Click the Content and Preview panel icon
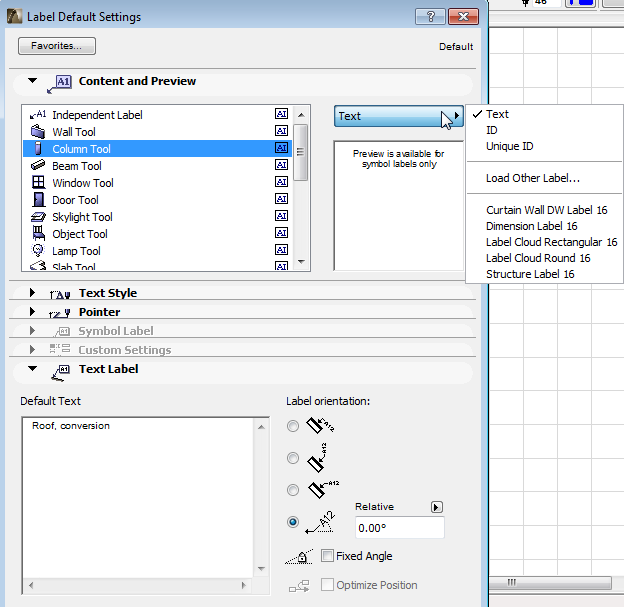Image resolution: width=624 pixels, height=607 pixels. tap(59, 84)
